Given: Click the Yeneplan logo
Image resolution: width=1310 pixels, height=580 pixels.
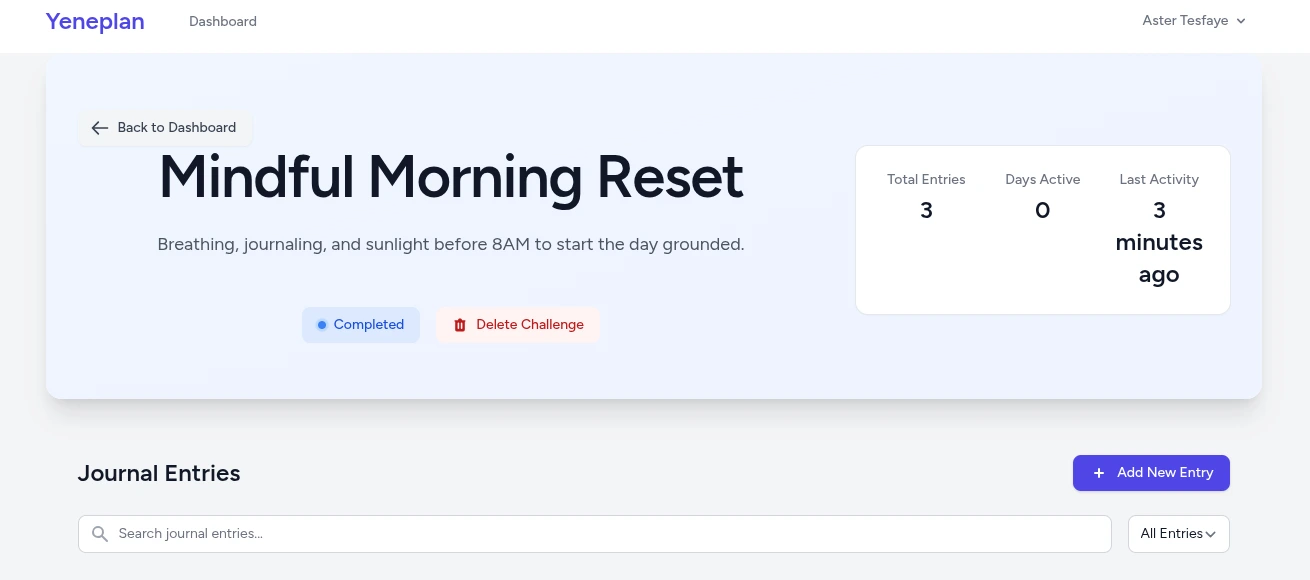Looking at the screenshot, I should (95, 21).
